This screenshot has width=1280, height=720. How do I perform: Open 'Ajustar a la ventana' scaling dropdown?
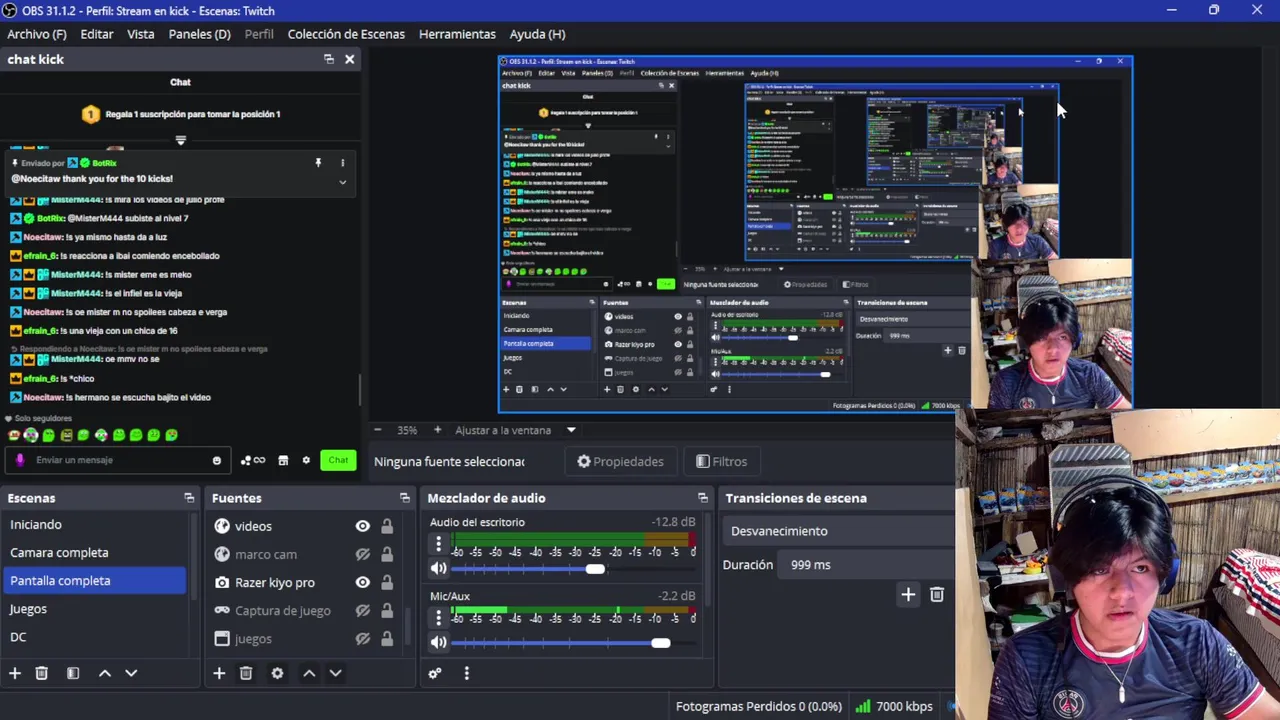coord(515,430)
